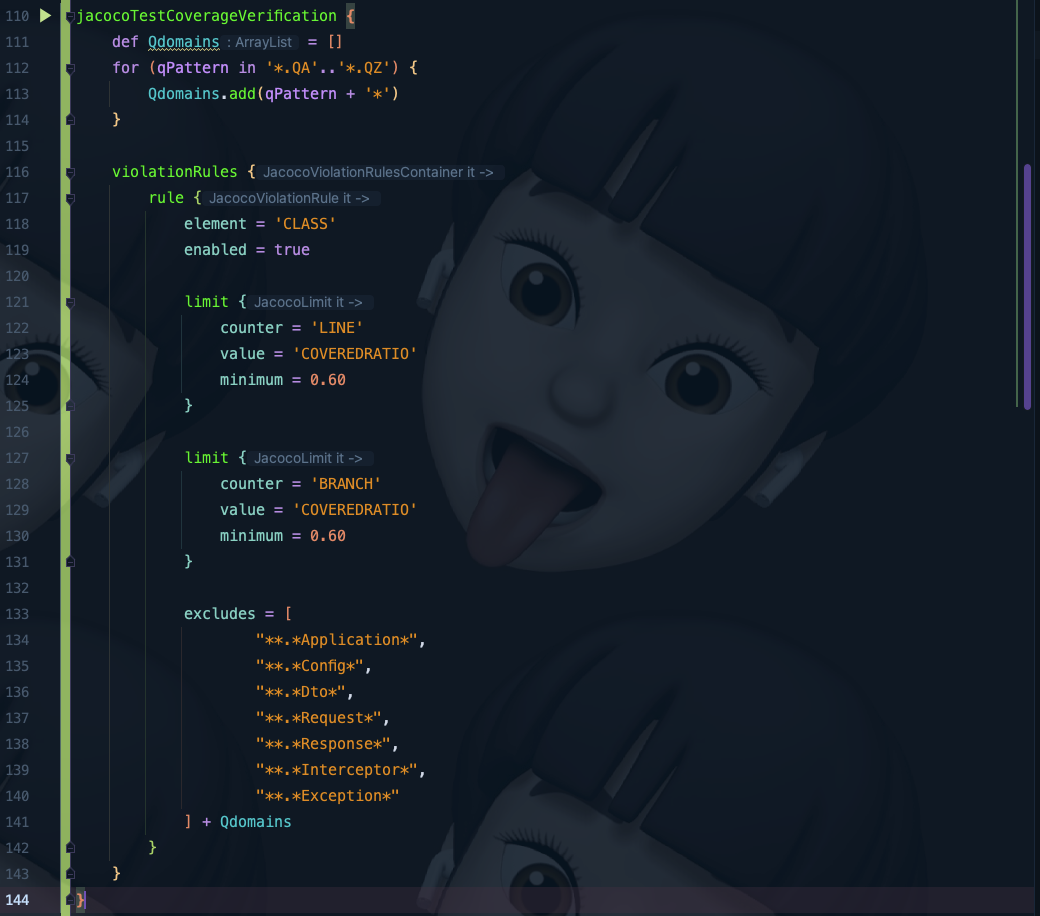Place cursor on 'CLASS' string
This screenshot has height=916, width=1040.
pyautogui.click(x=305, y=224)
